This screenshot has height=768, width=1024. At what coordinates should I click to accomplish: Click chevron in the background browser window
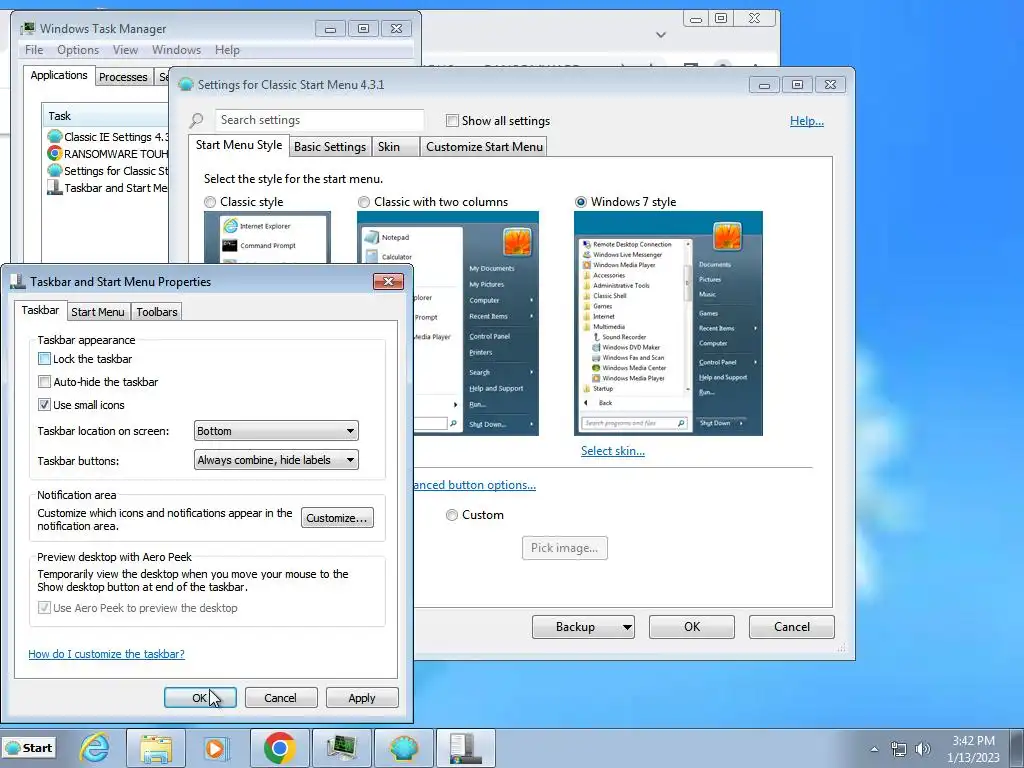tap(661, 35)
